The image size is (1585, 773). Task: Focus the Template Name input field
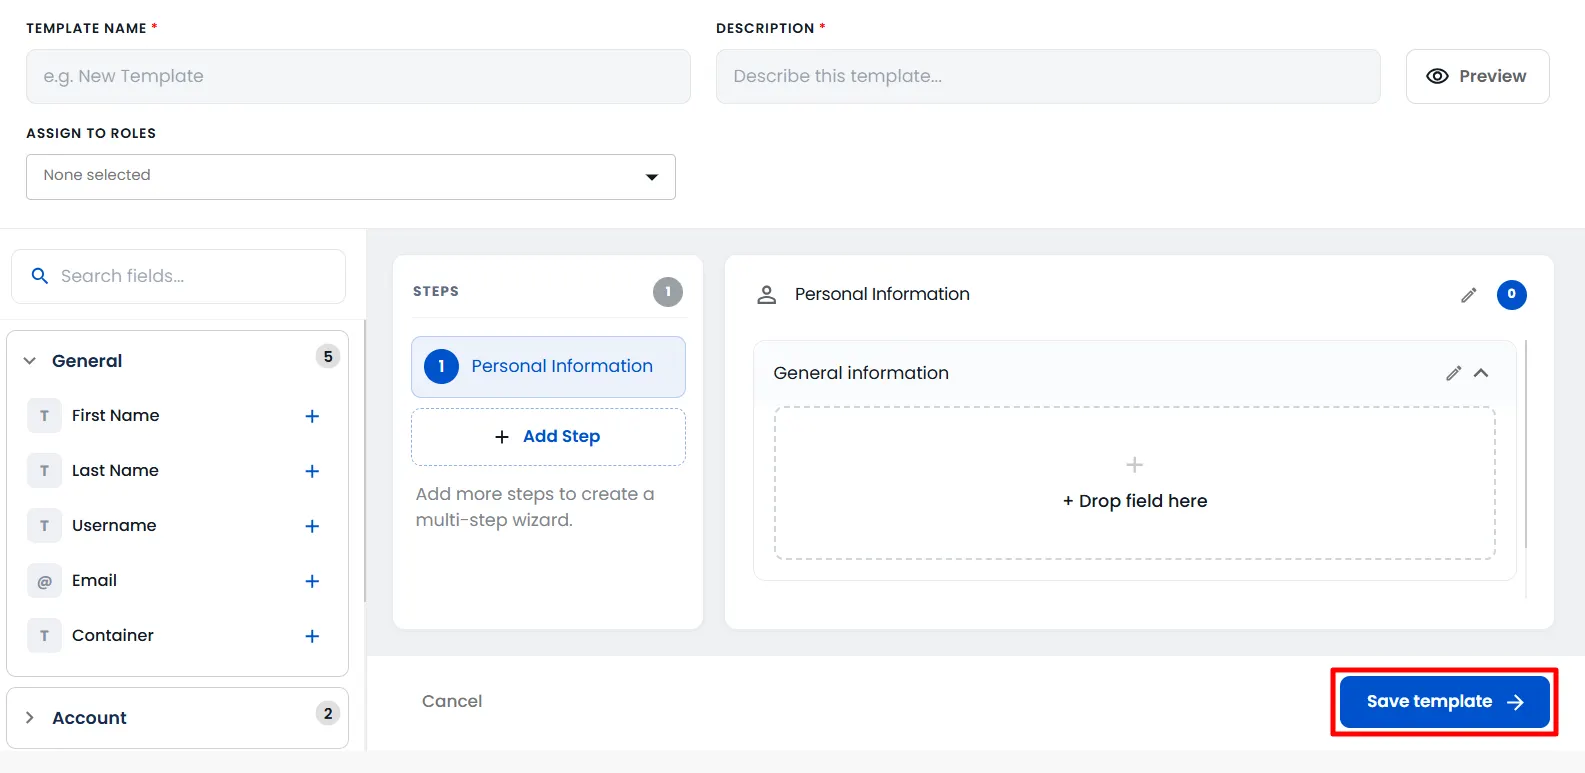point(358,76)
